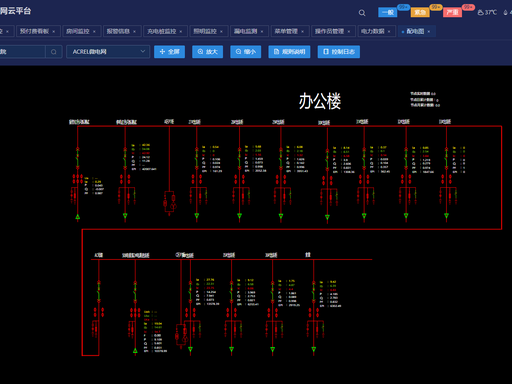Close the 充电桩监控 tab
The image size is (512, 384).
point(181,32)
